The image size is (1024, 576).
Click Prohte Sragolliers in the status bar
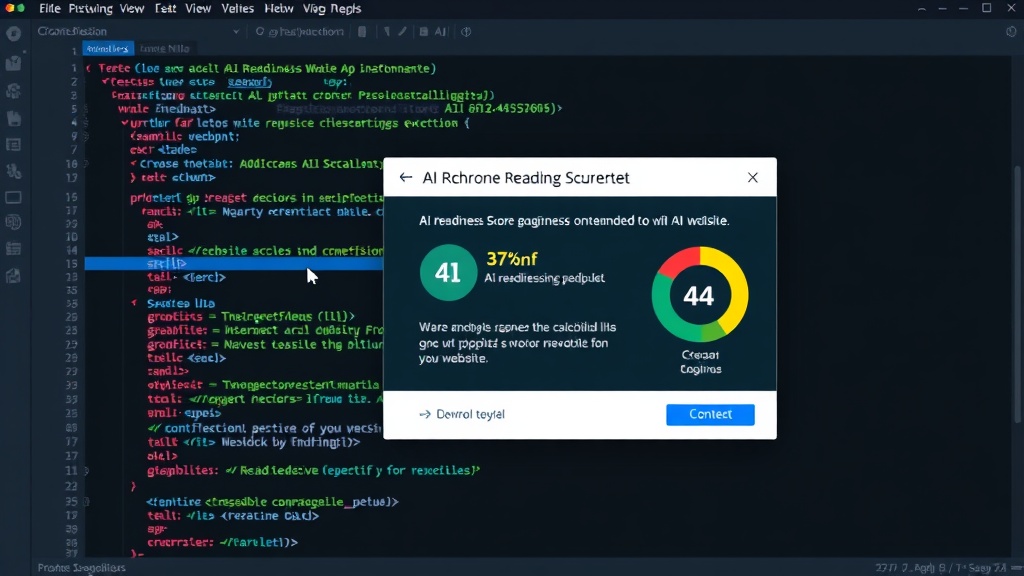(x=82, y=568)
